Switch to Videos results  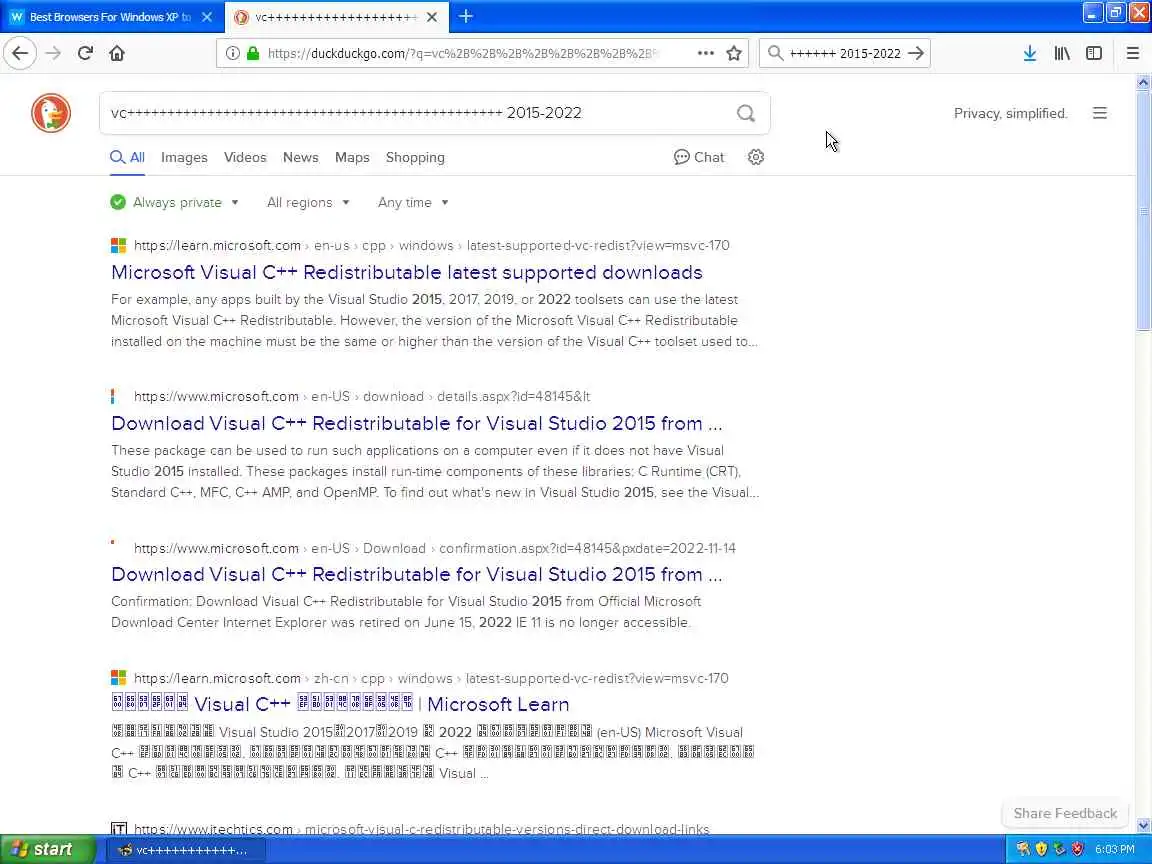click(x=245, y=157)
